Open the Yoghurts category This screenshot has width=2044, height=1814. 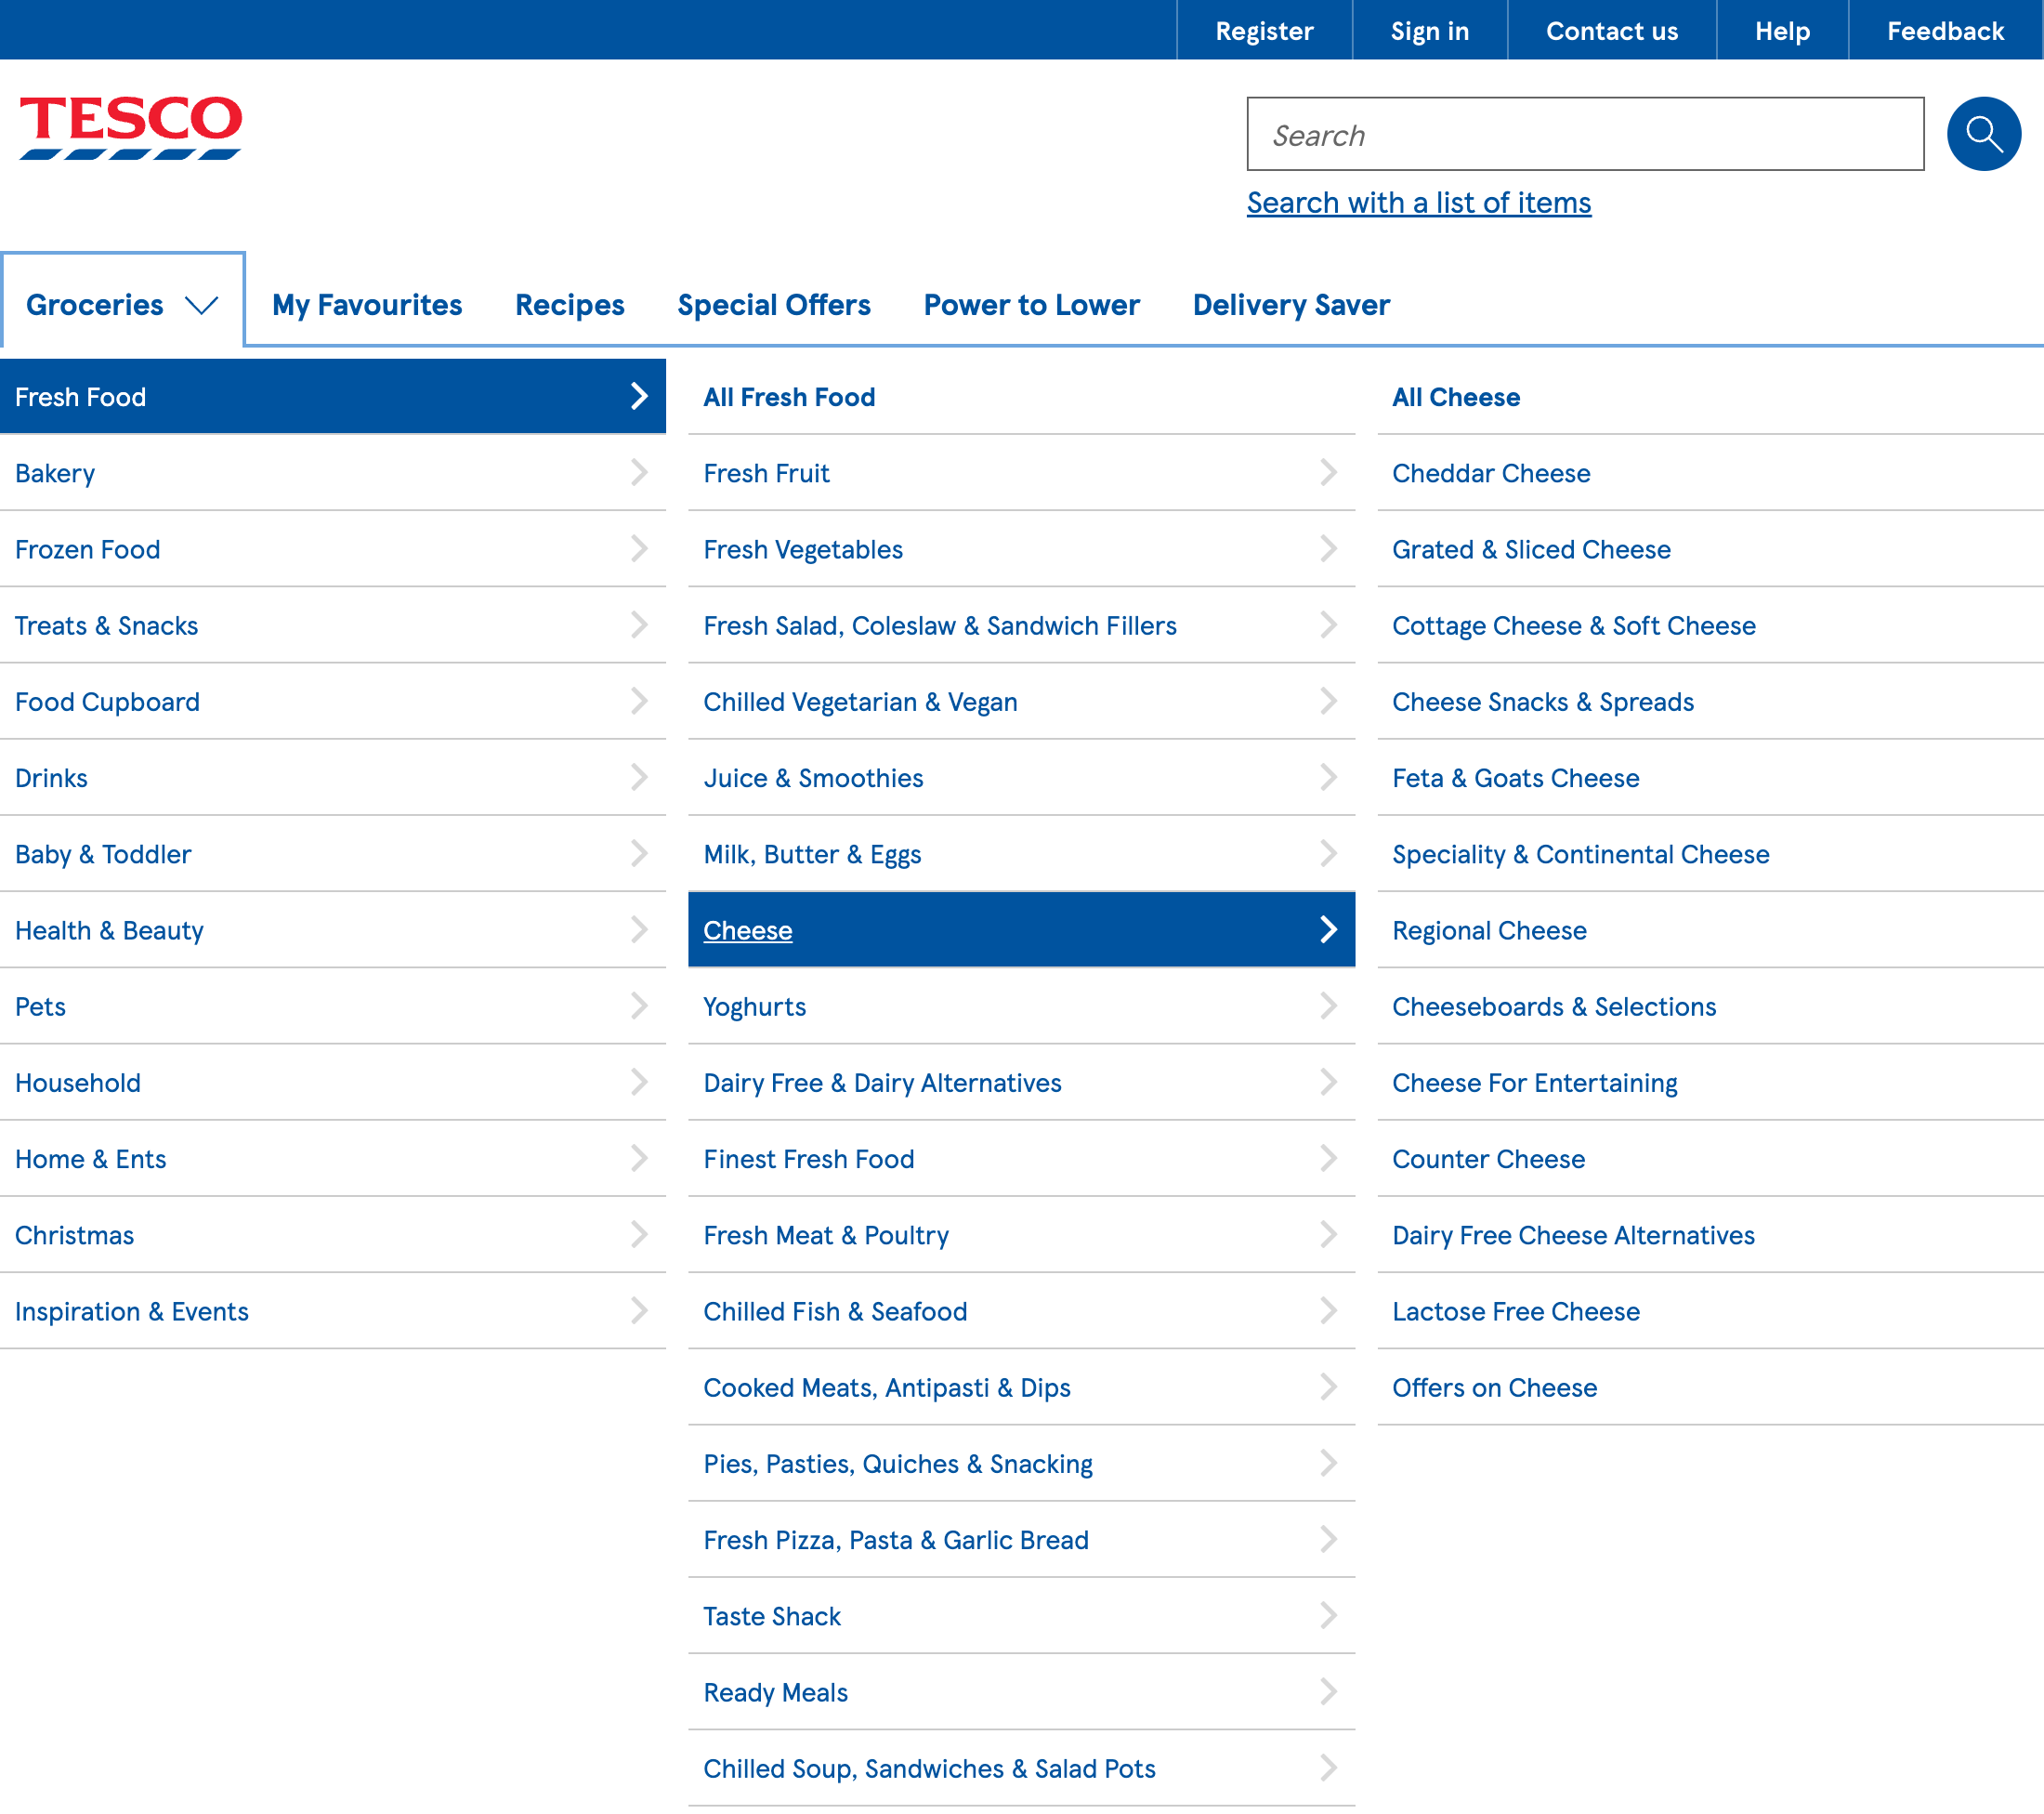(x=754, y=1006)
